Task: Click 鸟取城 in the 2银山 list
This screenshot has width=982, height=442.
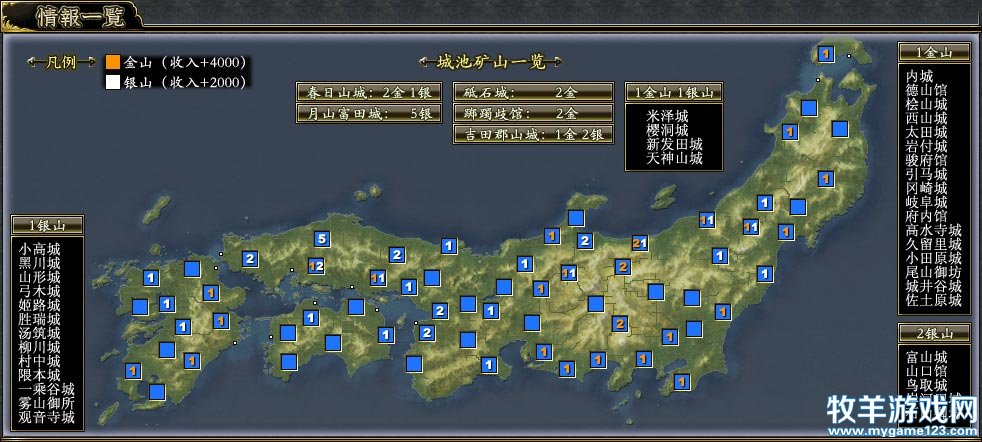Action: click(927, 385)
